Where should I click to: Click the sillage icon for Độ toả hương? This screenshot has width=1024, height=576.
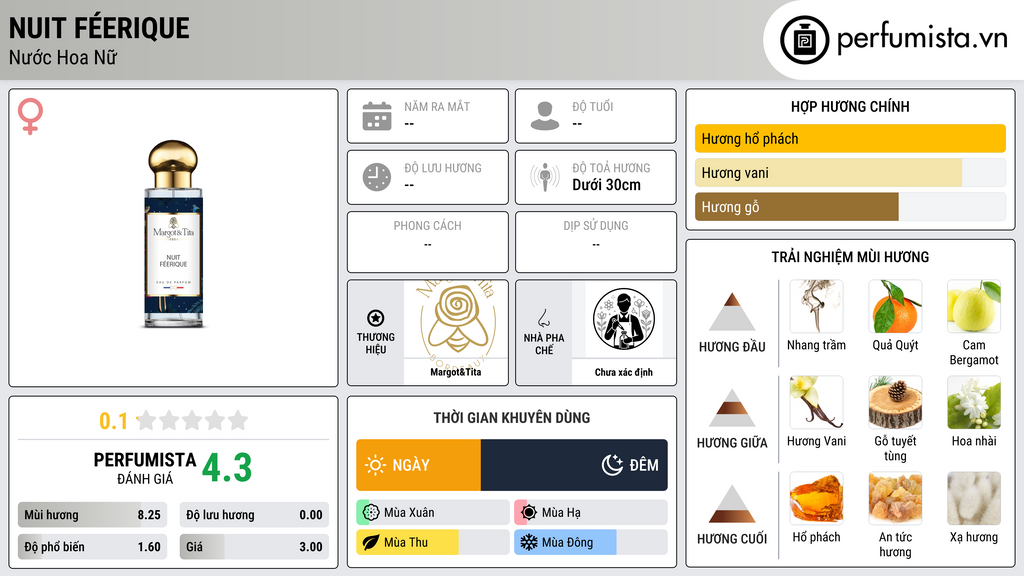click(545, 177)
